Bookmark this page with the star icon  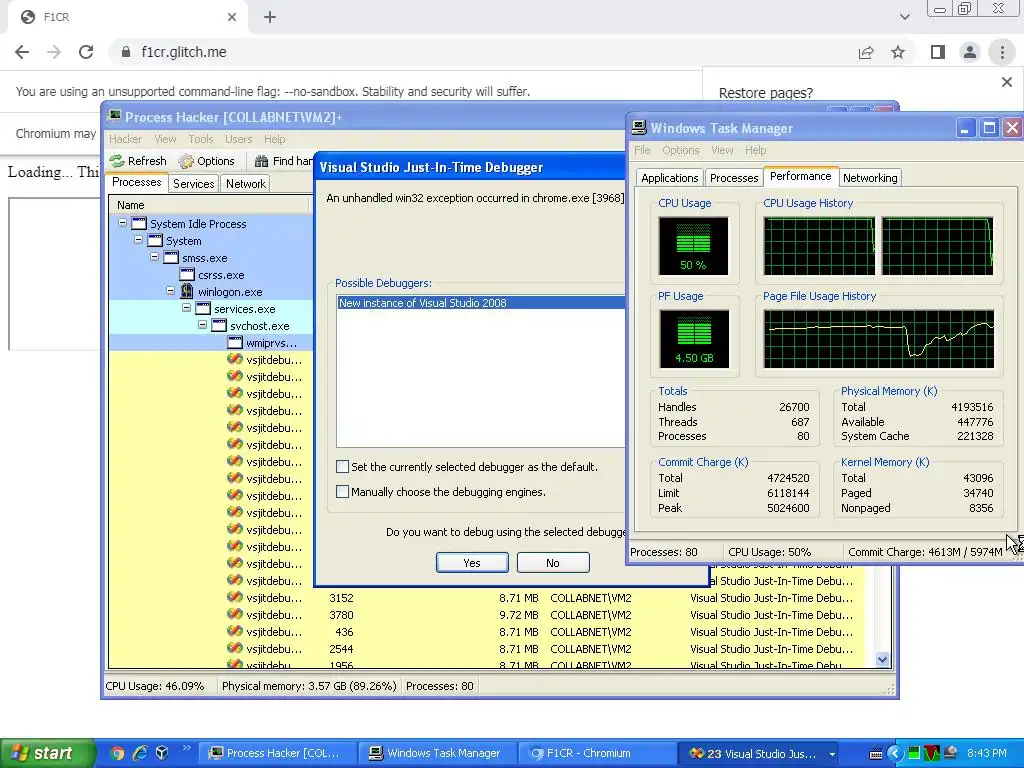tap(898, 52)
